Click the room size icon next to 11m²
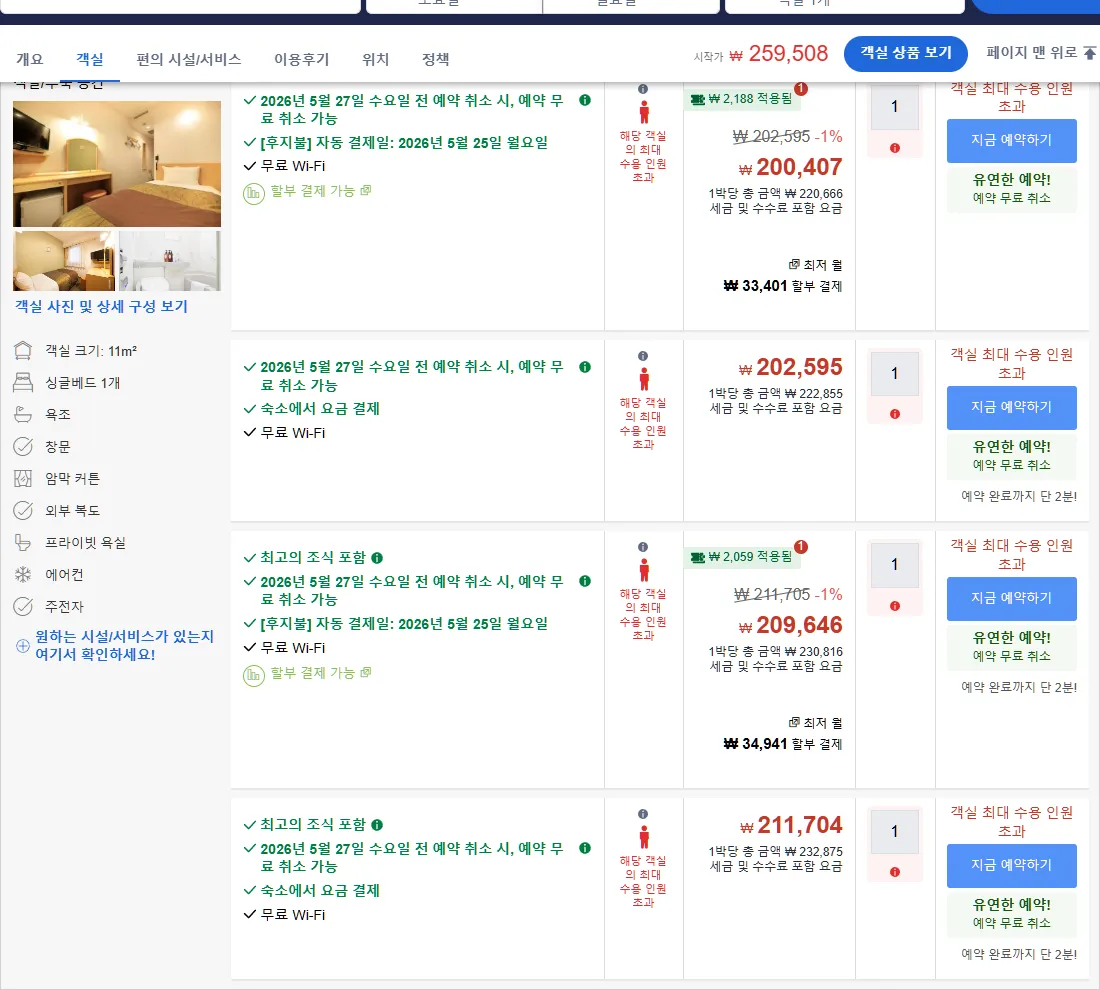 pyautogui.click(x=23, y=351)
